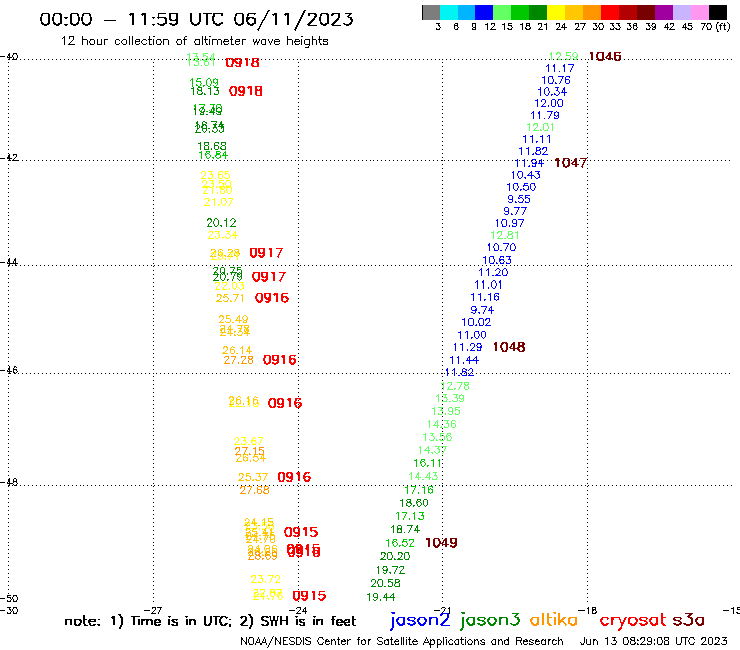Select the 25.49 wave height reading
The image size is (740, 650).
pyautogui.click(x=233, y=320)
